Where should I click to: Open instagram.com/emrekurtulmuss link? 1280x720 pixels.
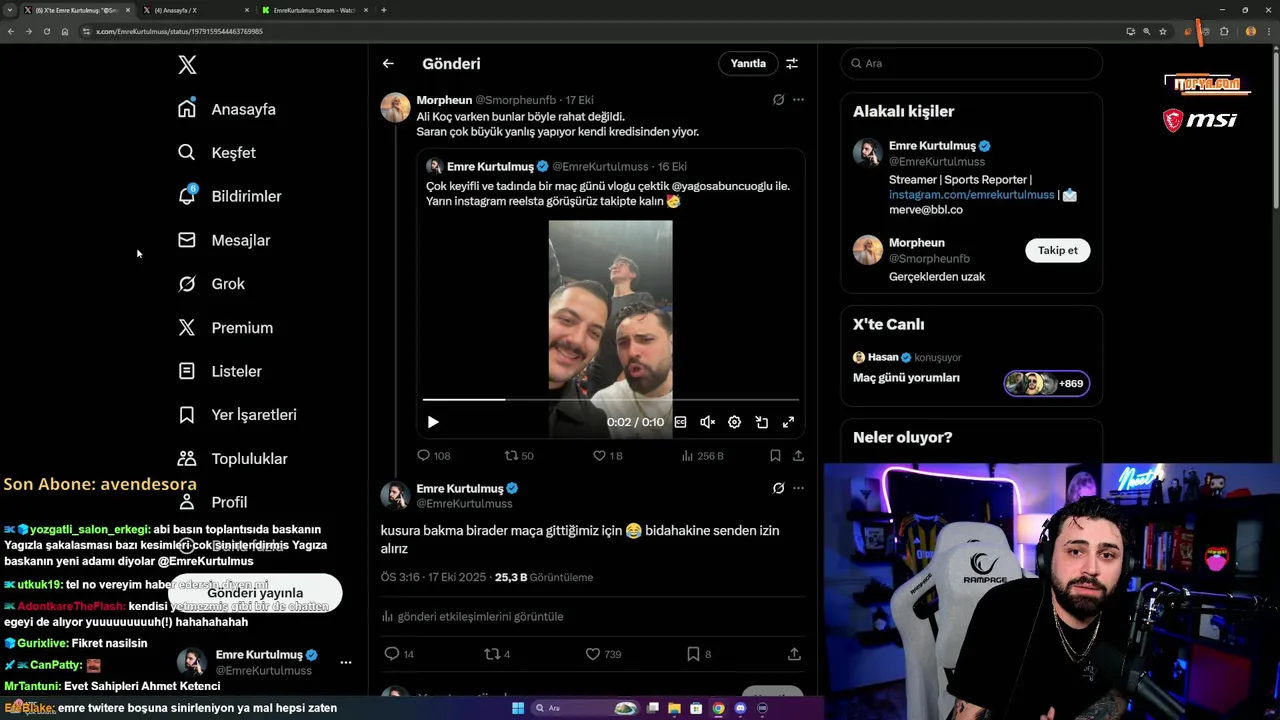tap(971, 195)
